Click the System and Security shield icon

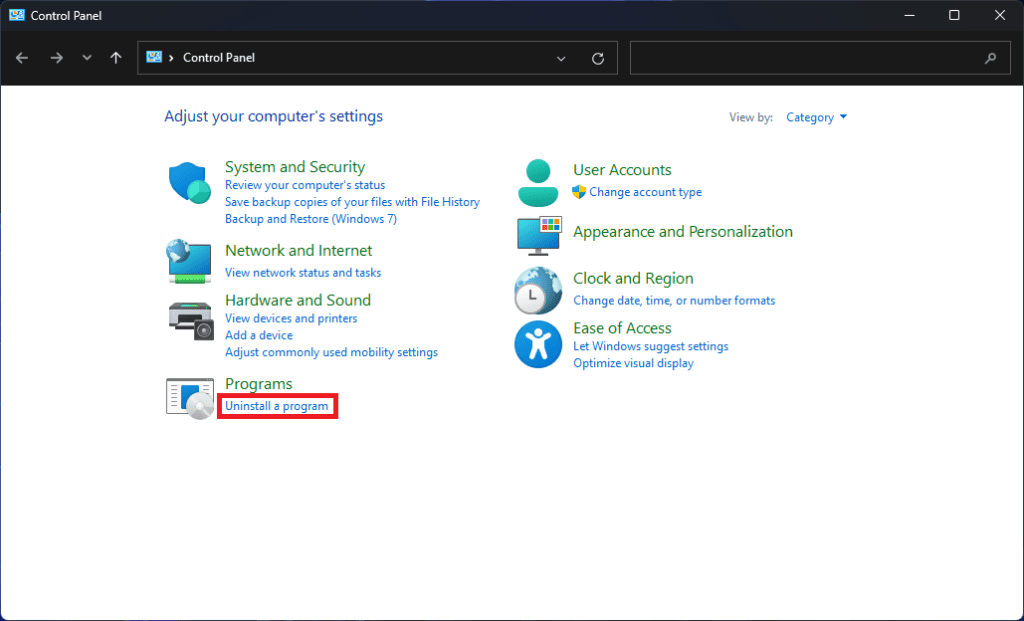(189, 183)
